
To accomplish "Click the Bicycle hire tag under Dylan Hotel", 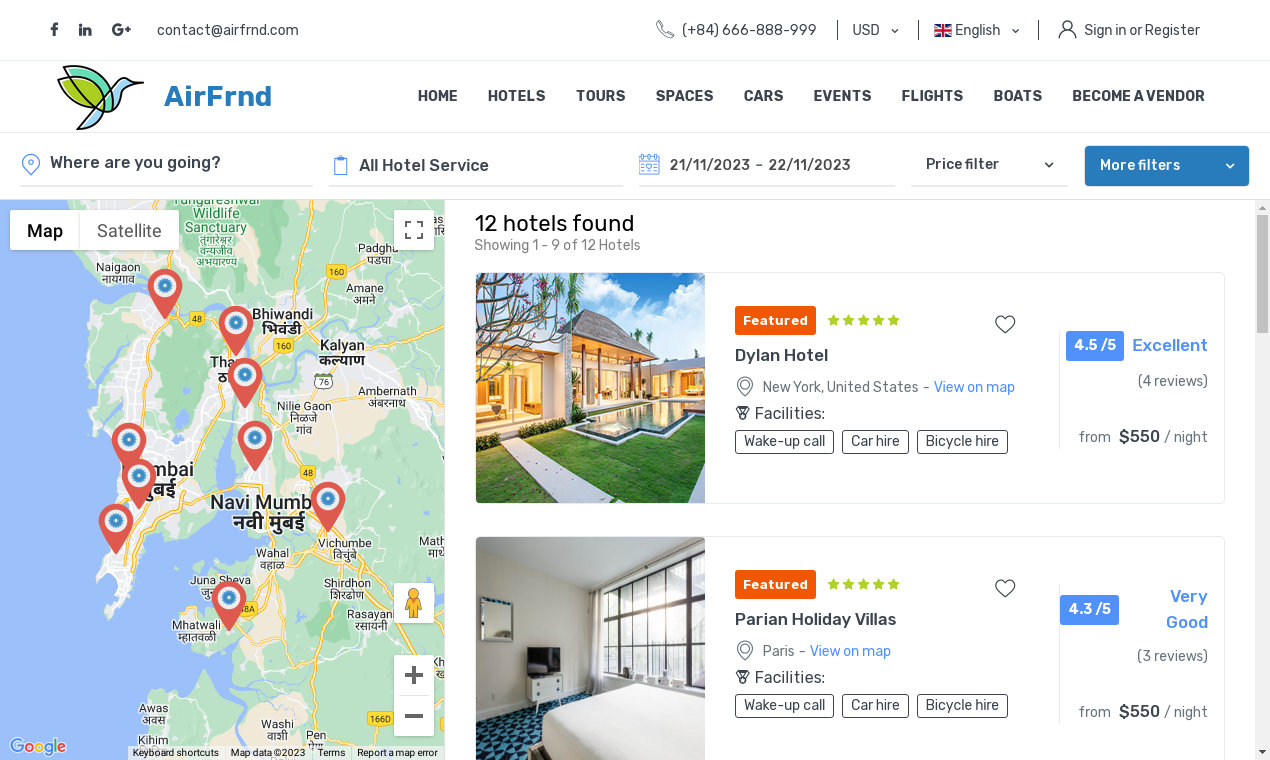I will pyautogui.click(x=962, y=441).
